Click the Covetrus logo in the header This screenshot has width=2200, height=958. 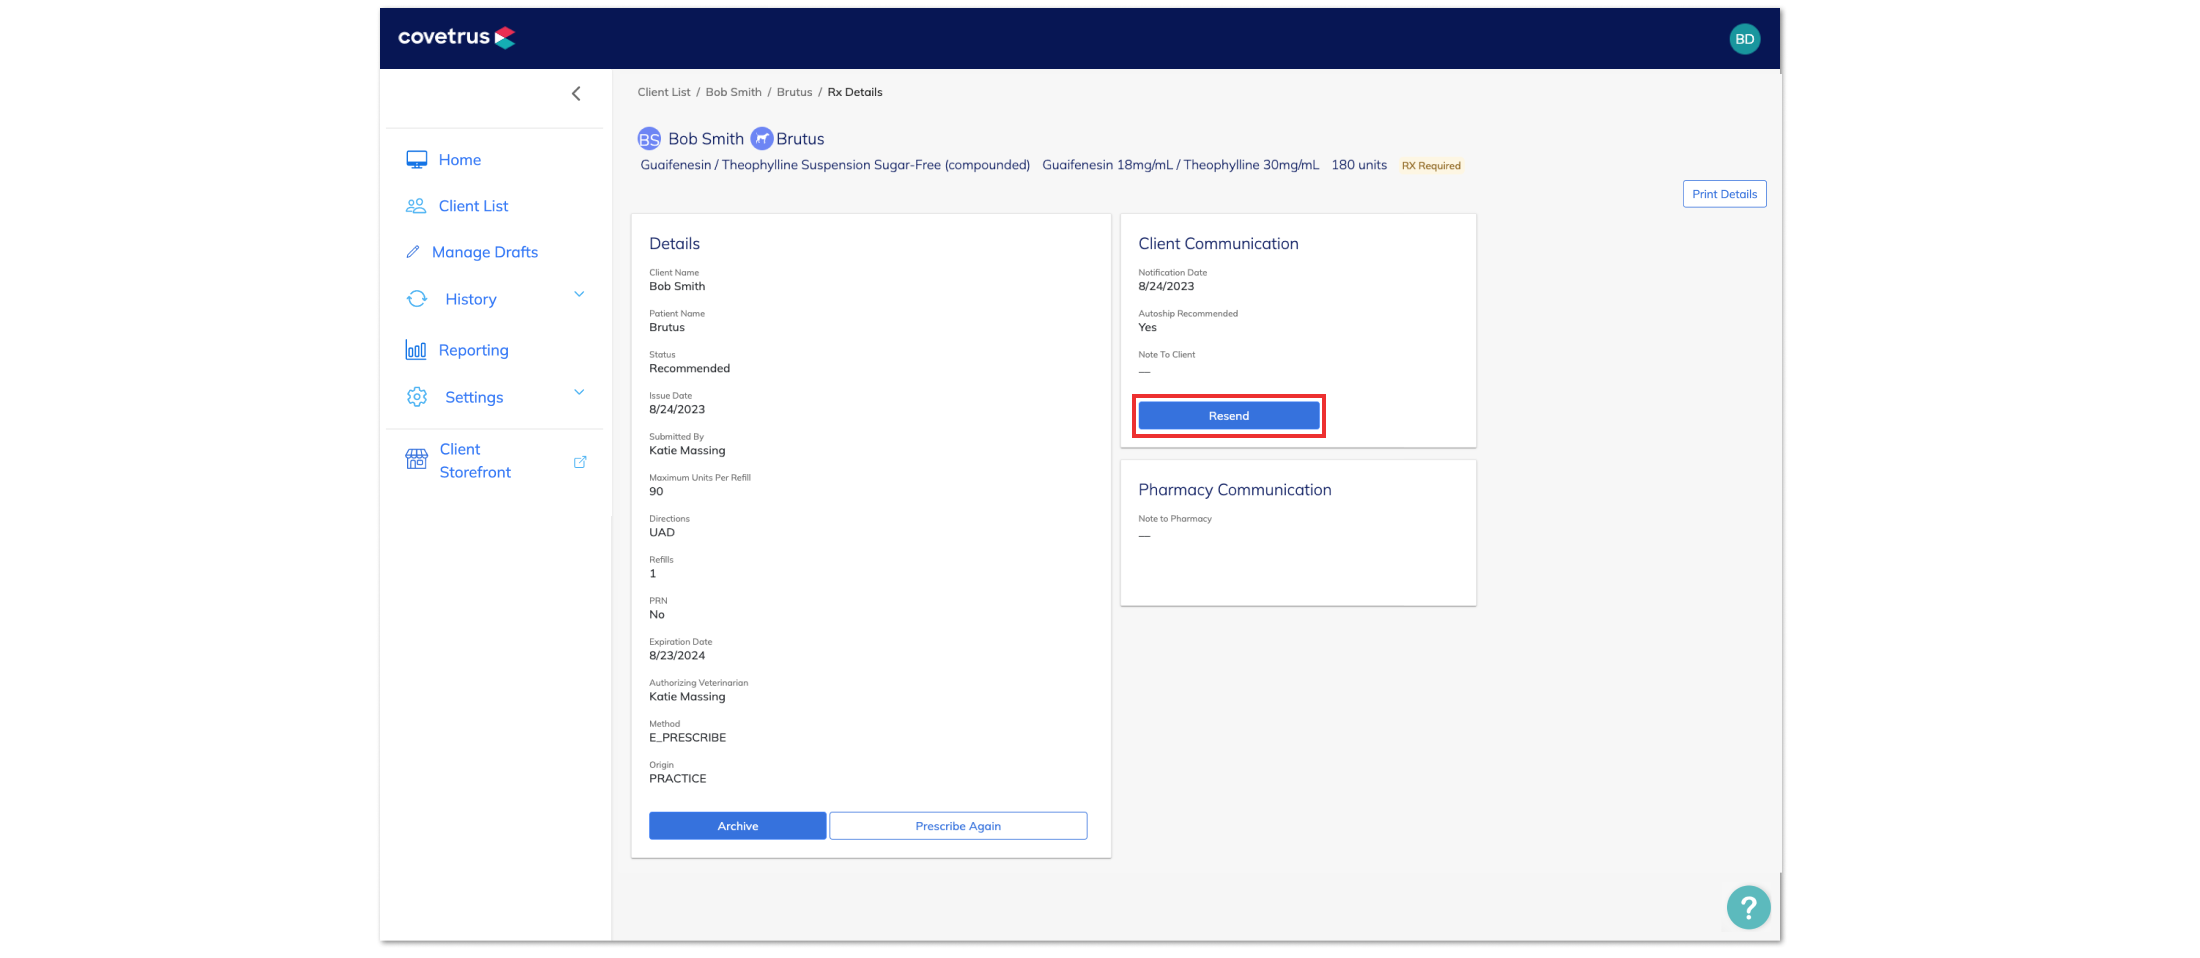pos(456,37)
